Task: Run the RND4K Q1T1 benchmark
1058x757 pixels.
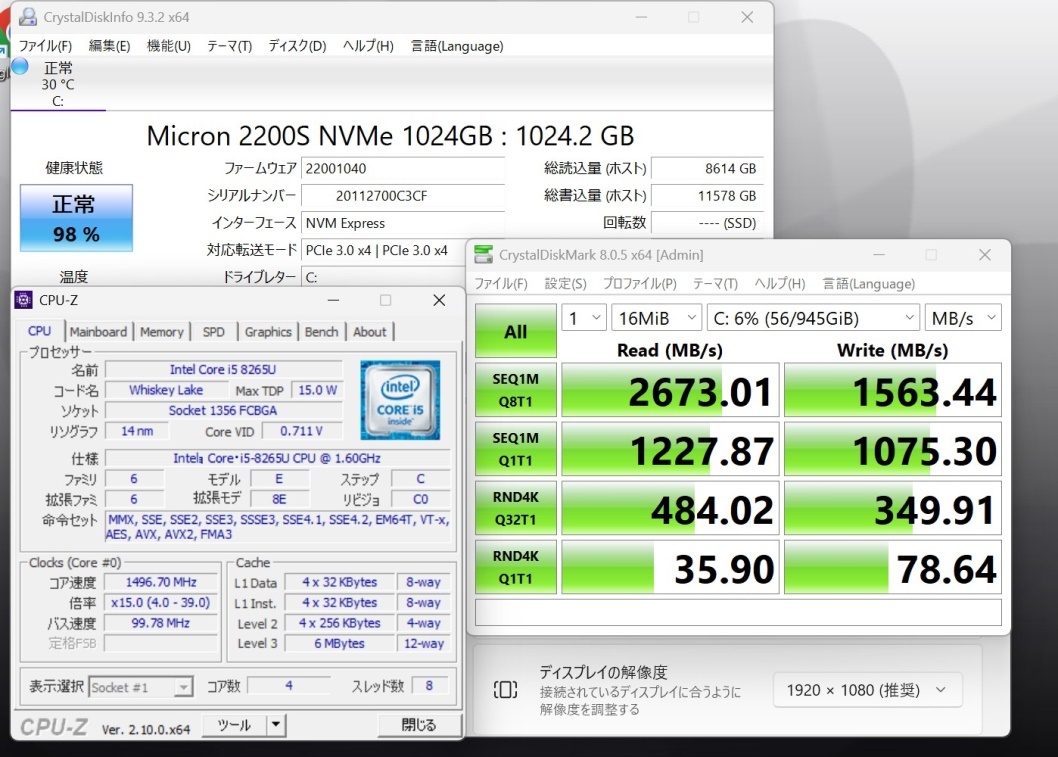Action: coord(516,567)
